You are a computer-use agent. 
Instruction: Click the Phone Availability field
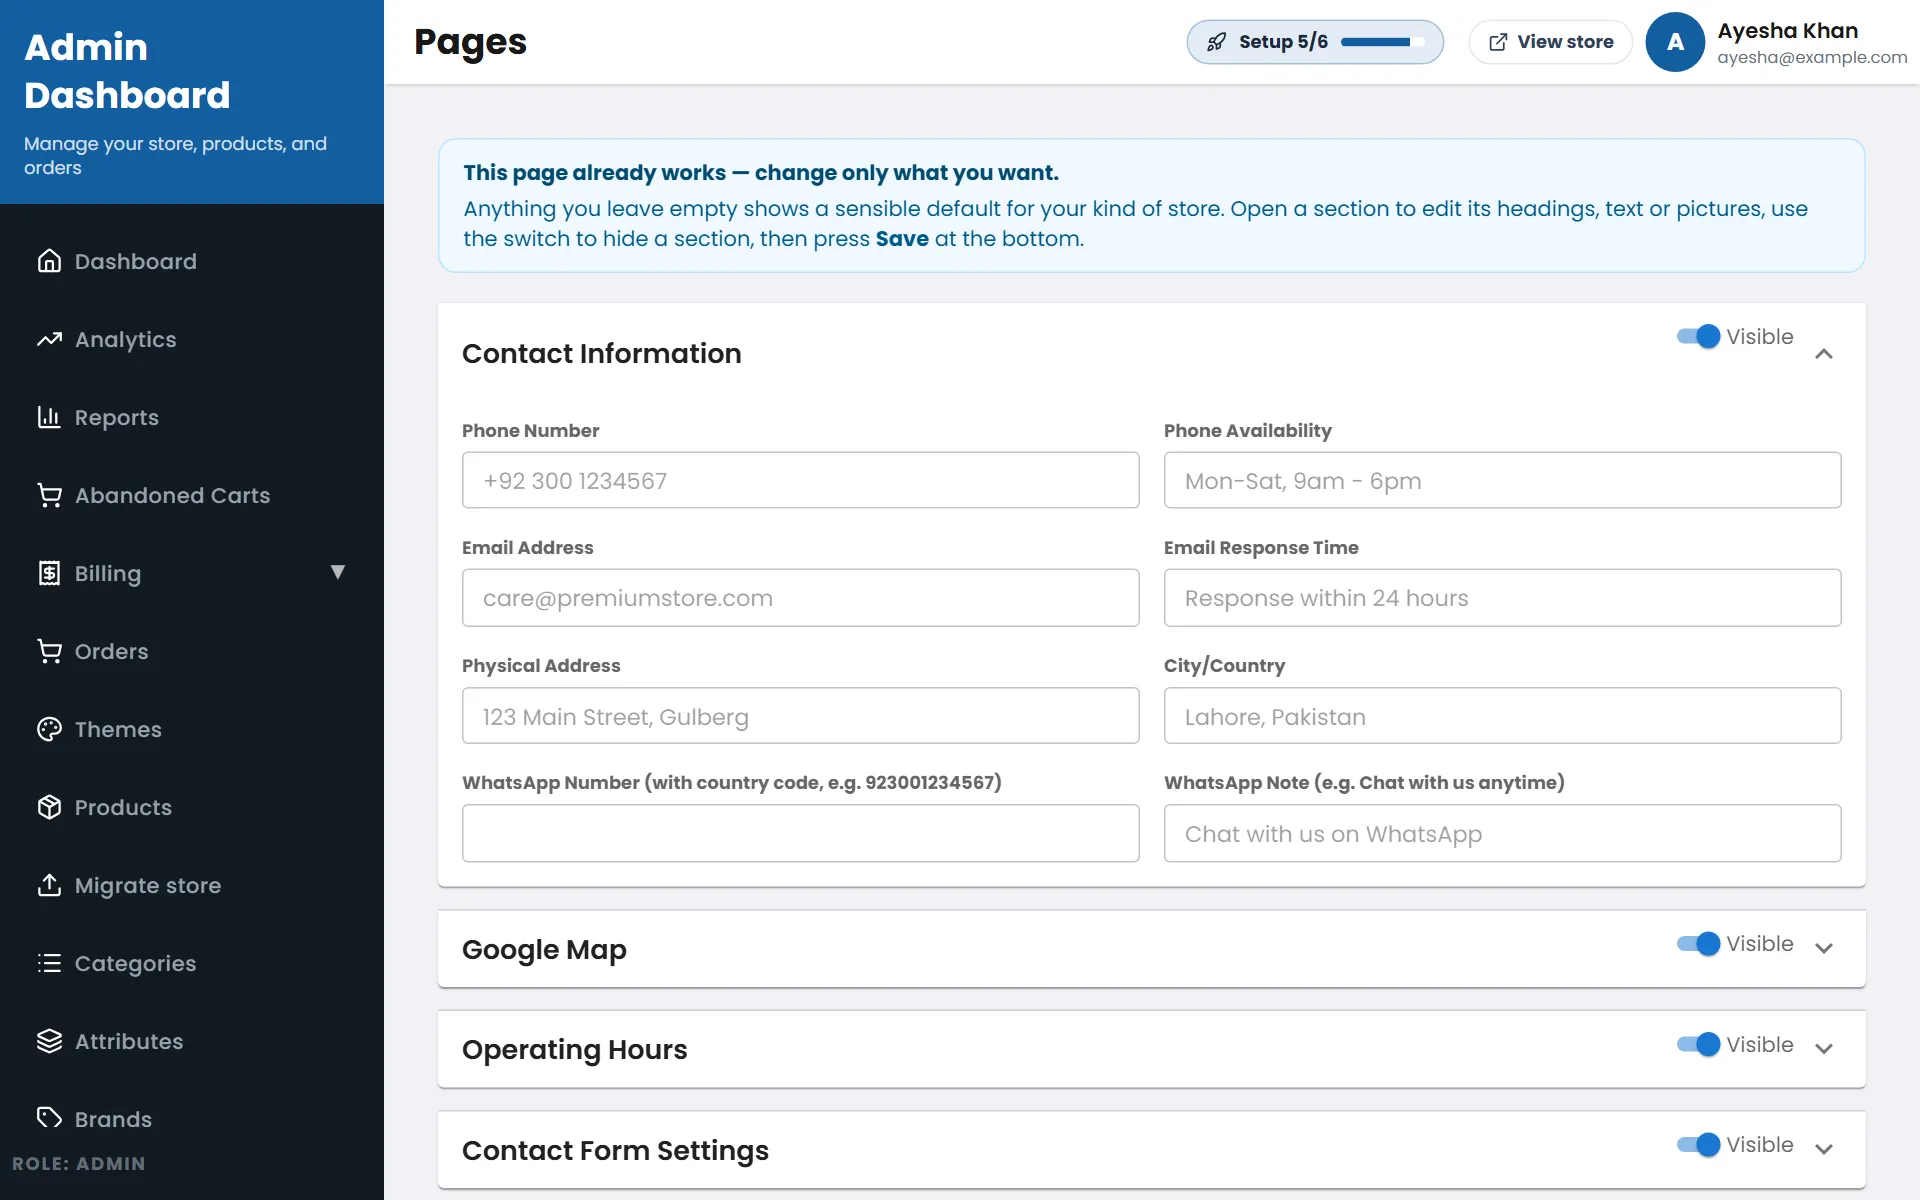pyautogui.click(x=1502, y=480)
